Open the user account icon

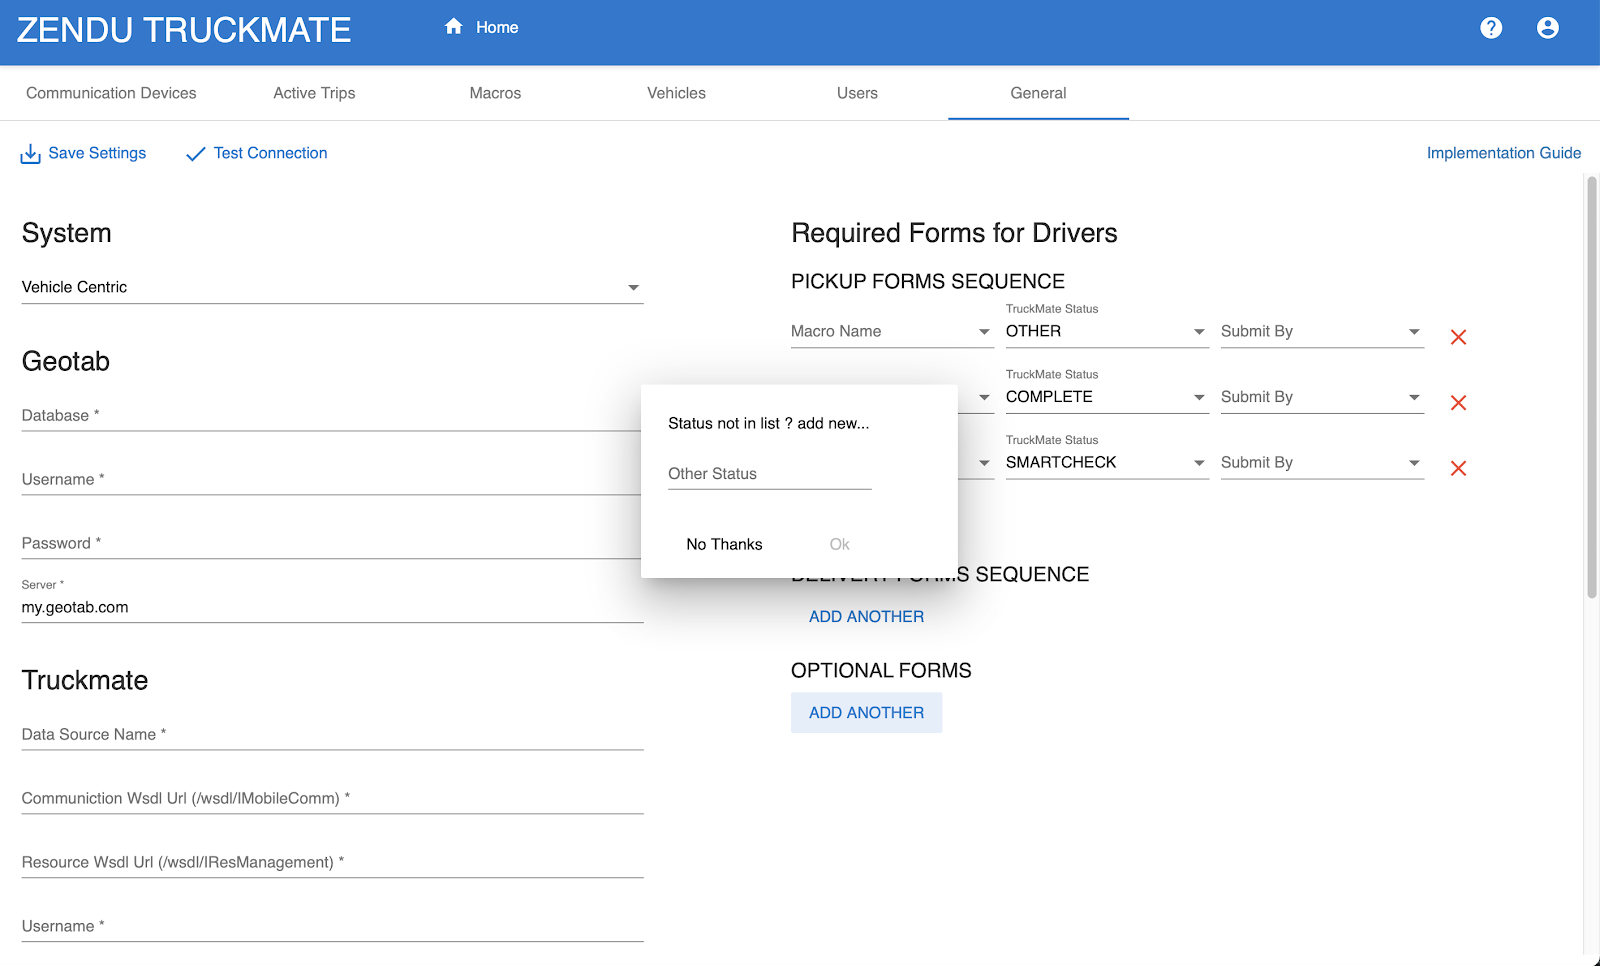pyautogui.click(x=1548, y=28)
